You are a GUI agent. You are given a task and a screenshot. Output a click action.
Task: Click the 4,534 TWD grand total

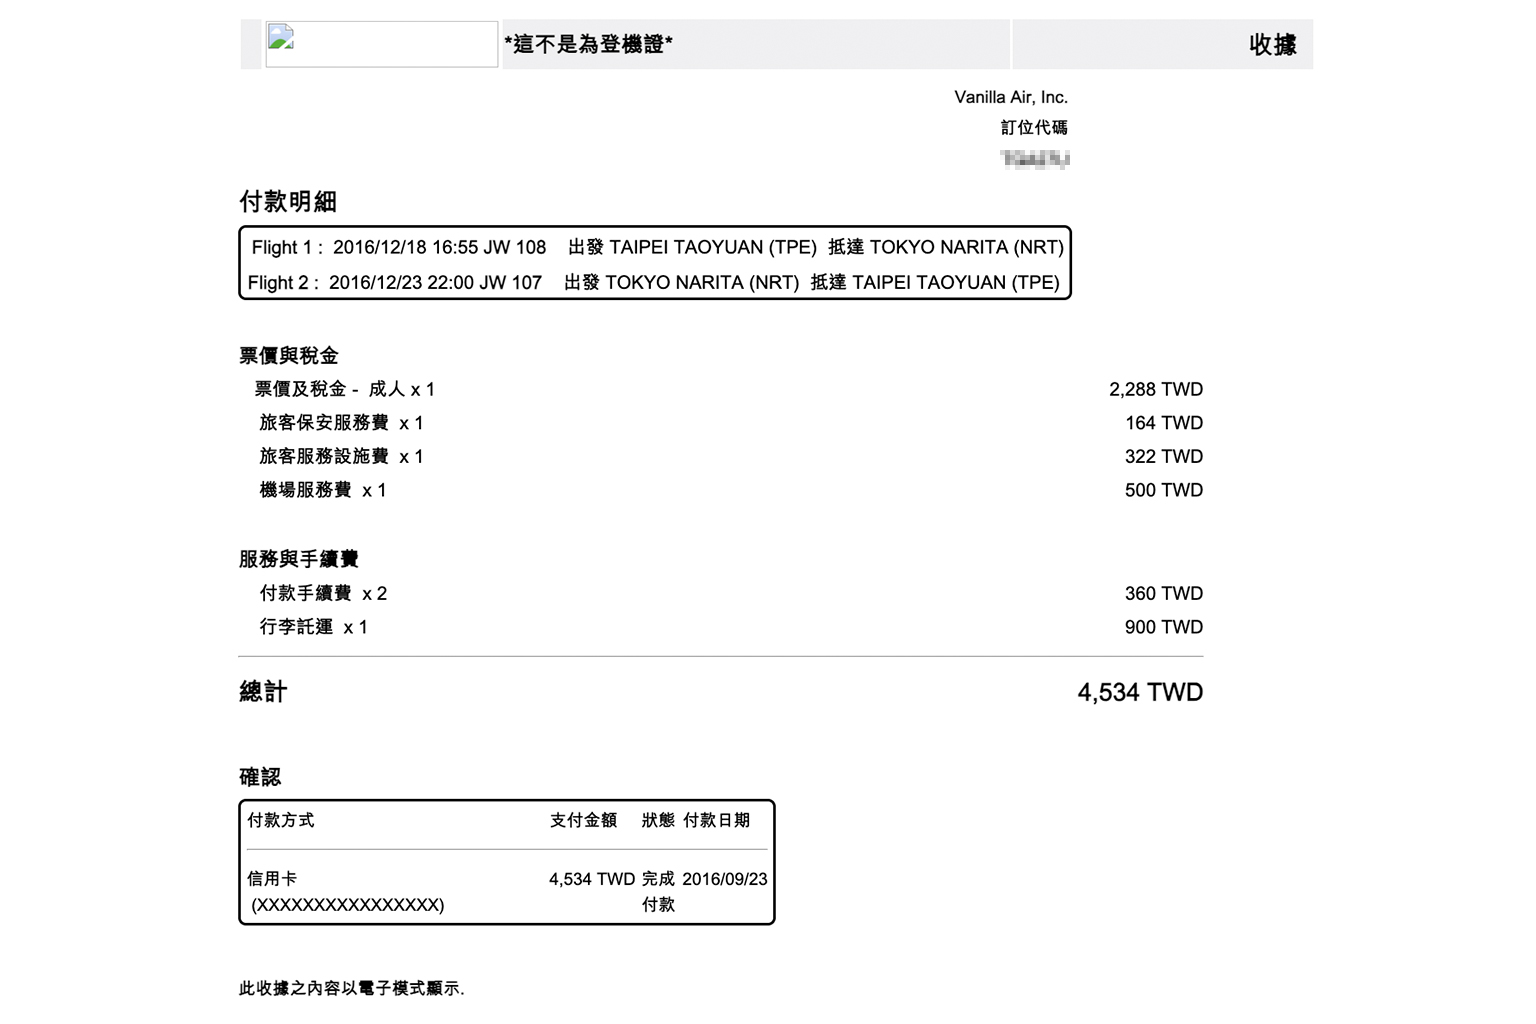point(1140,692)
